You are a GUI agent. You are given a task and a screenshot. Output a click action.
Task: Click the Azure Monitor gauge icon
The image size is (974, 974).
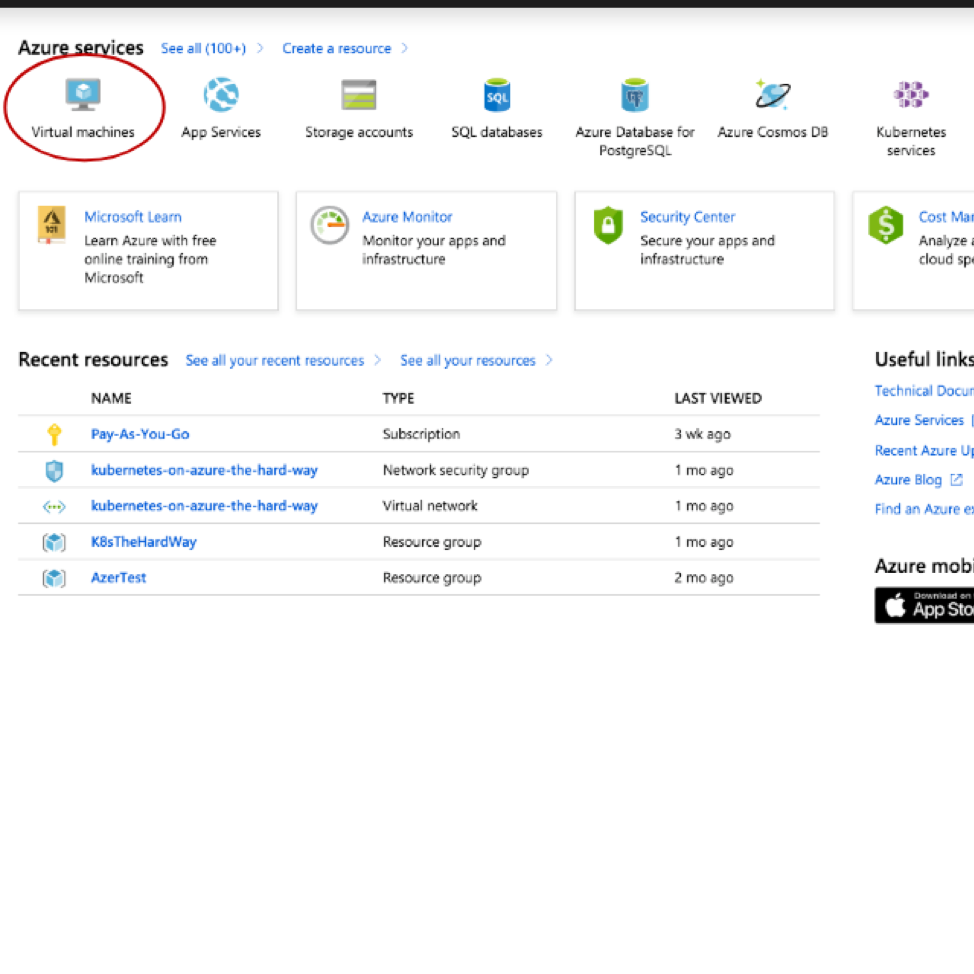[x=329, y=226]
